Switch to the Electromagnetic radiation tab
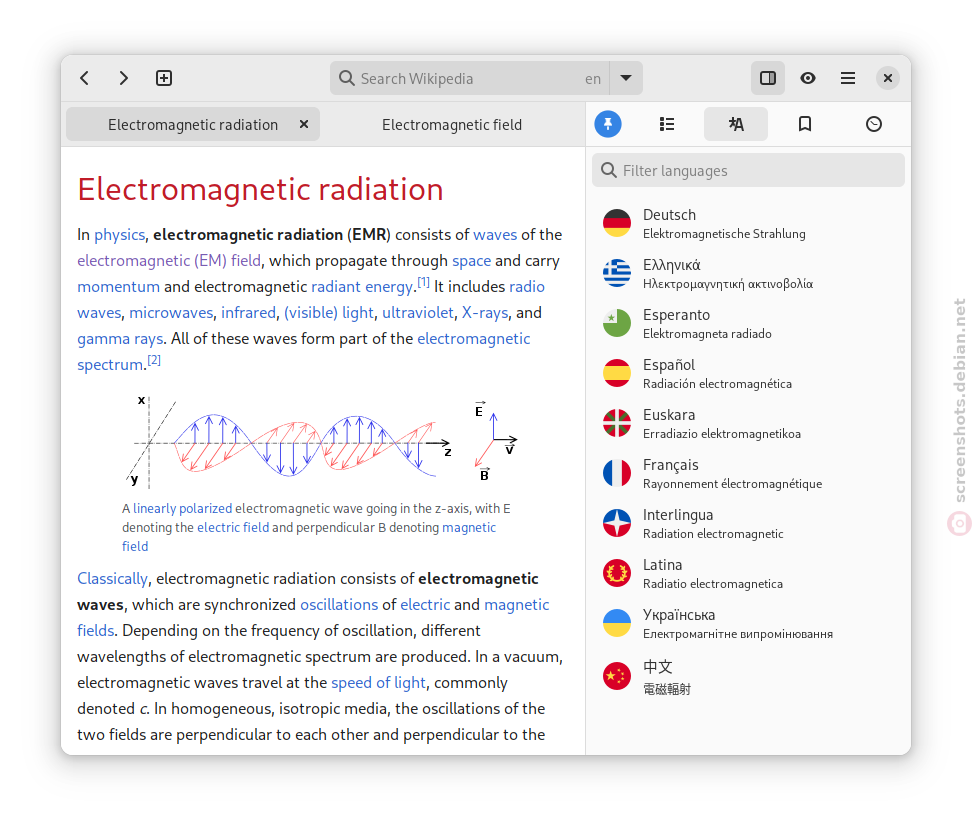Viewport: 972px width, 822px height. [x=193, y=125]
